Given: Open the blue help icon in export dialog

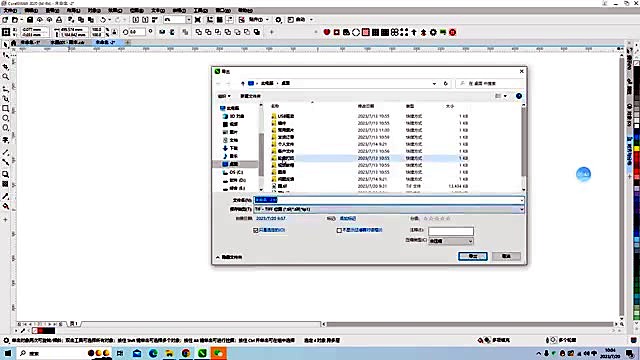Looking at the screenshot, I should pyautogui.click(x=519, y=96).
